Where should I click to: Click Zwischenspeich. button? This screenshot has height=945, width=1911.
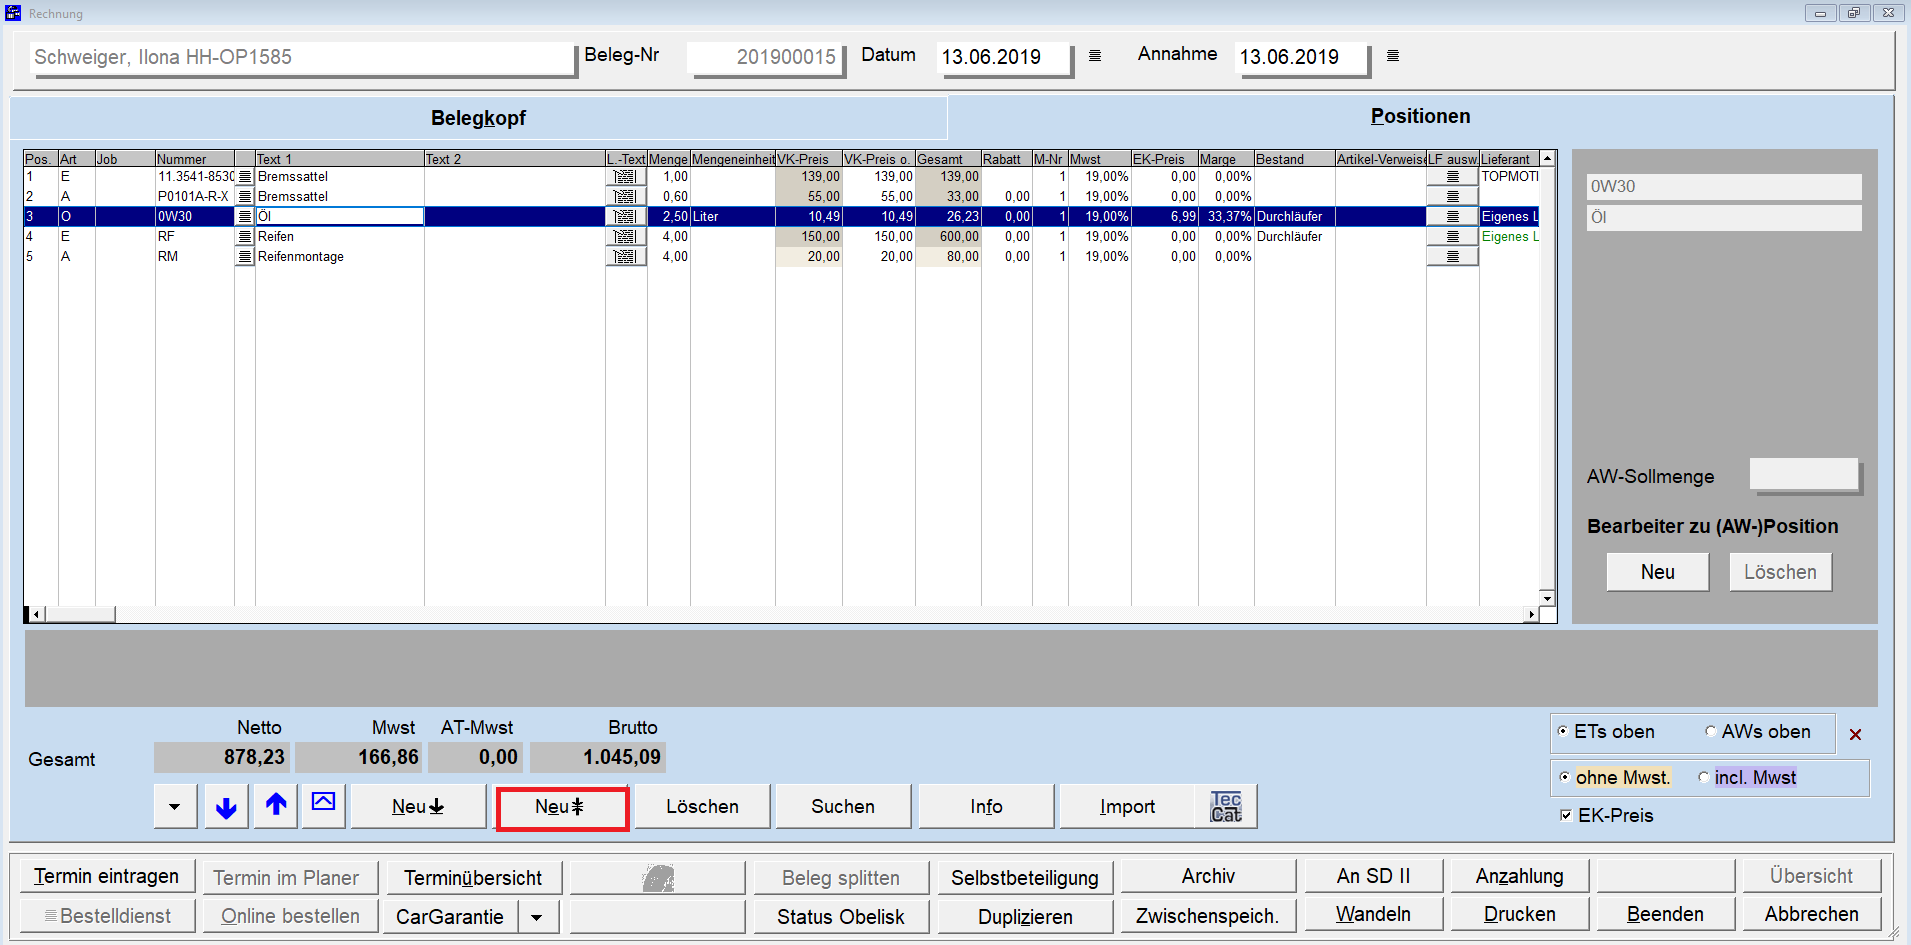(1208, 915)
